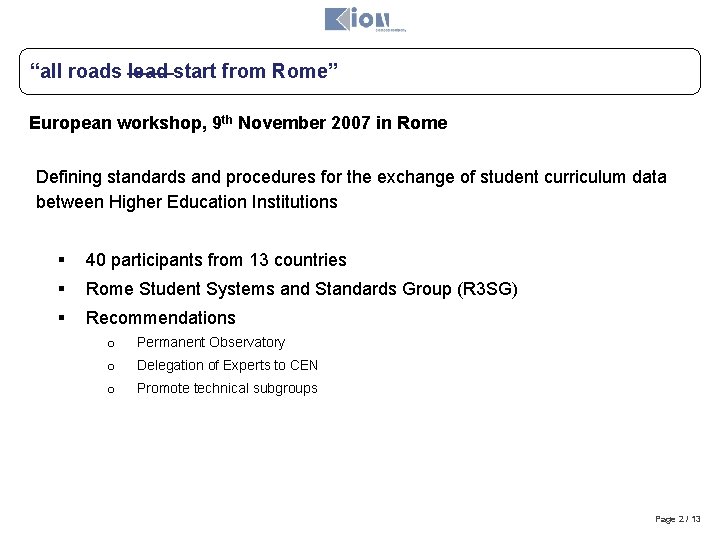Click the round bullet beside "Delegation of Experts"
Image resolution: width=720 pixels, height=540 pixels.
pyautogui.click(x=113, y=366)
